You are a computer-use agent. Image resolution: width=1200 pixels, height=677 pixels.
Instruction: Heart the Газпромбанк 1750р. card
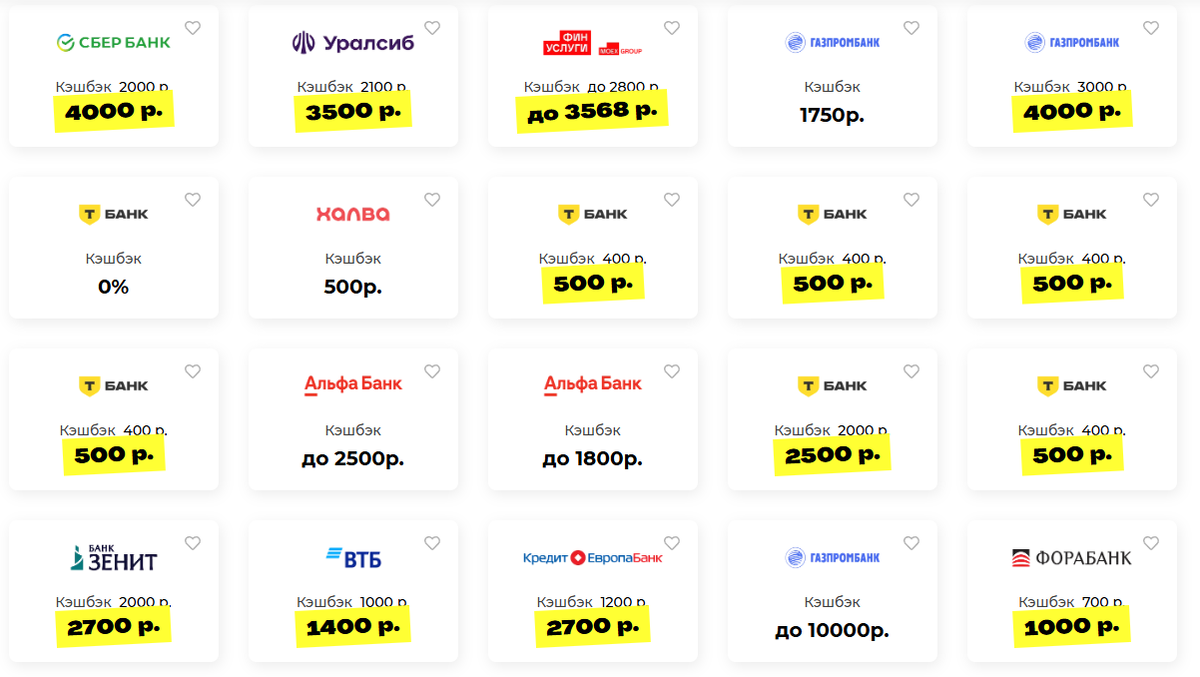pyautogui.click(x=911, y=28)
